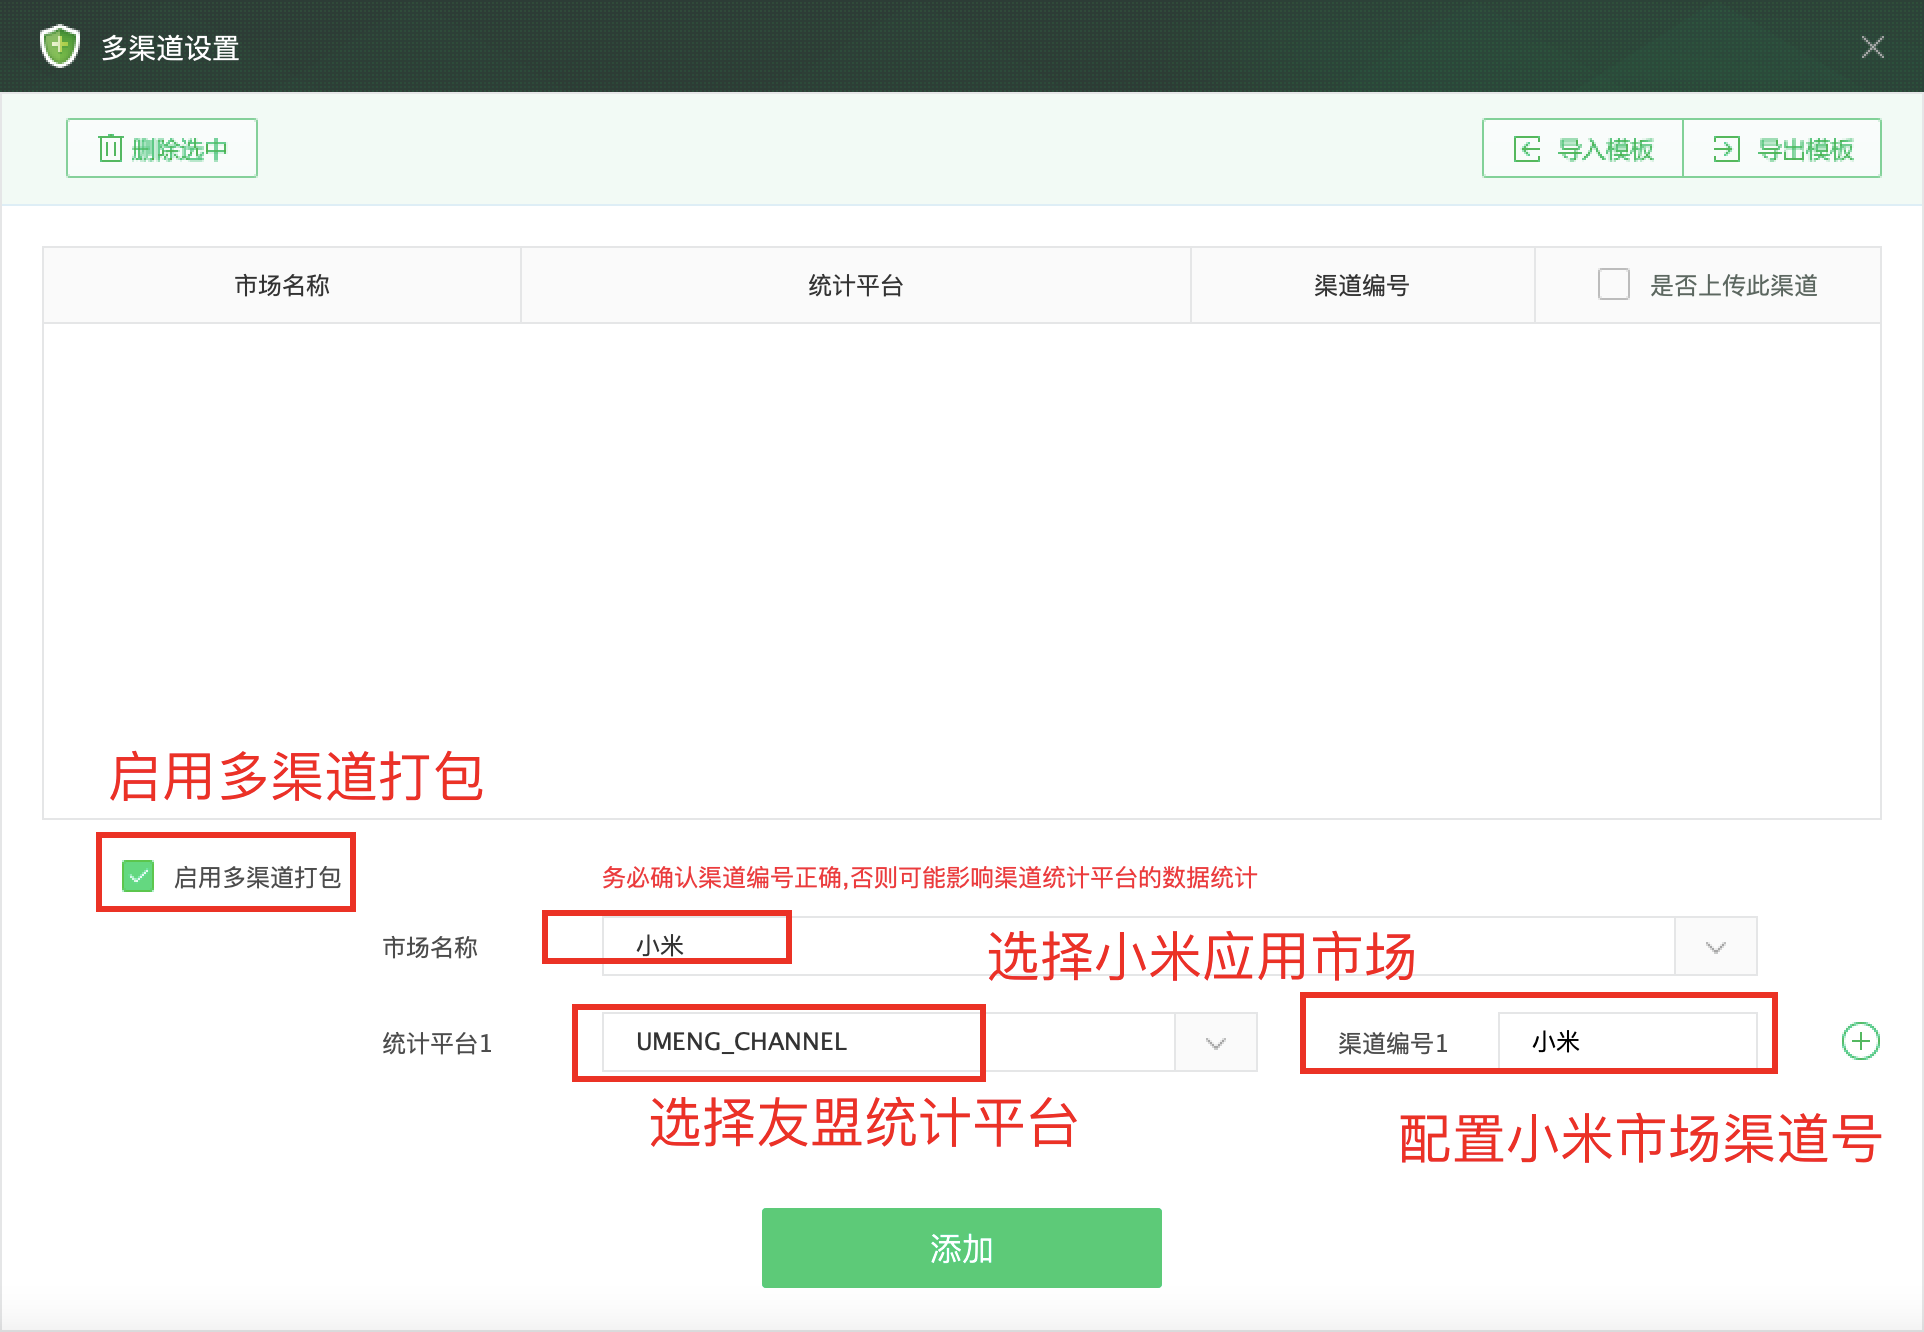Click the 删除选中 button

162,148
